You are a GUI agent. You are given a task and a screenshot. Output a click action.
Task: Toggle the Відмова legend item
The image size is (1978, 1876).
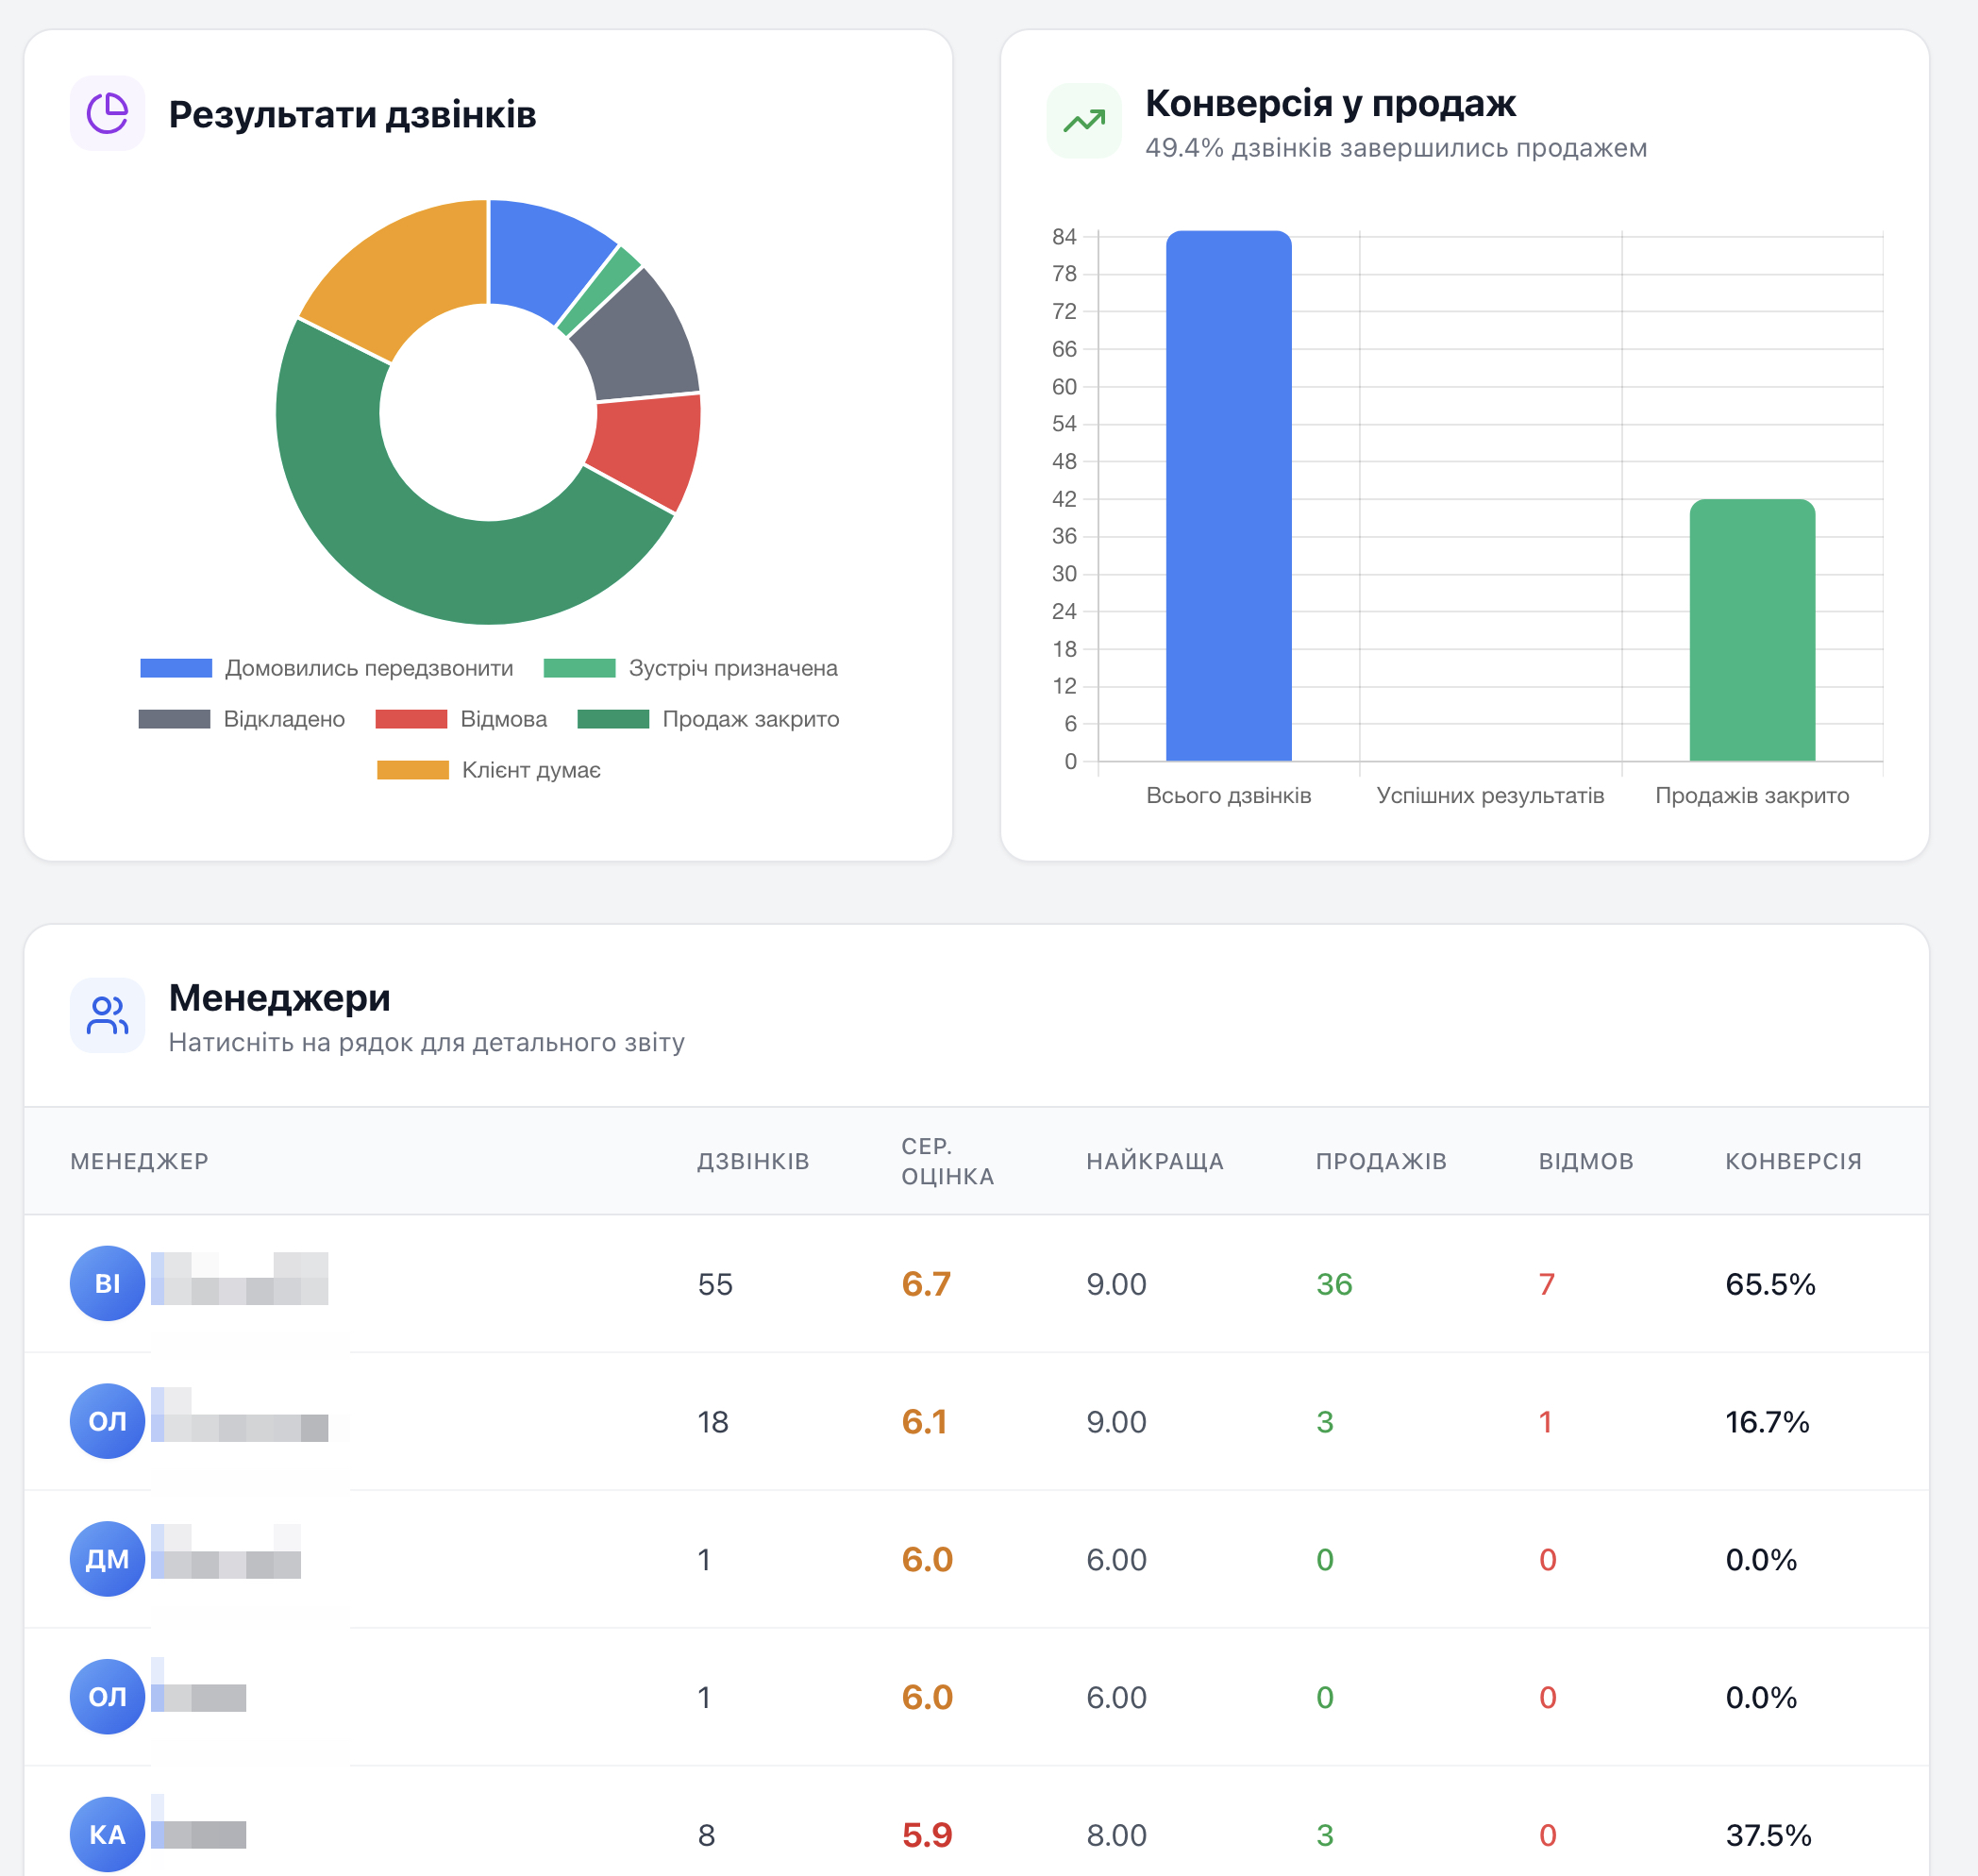pos(461,719)
